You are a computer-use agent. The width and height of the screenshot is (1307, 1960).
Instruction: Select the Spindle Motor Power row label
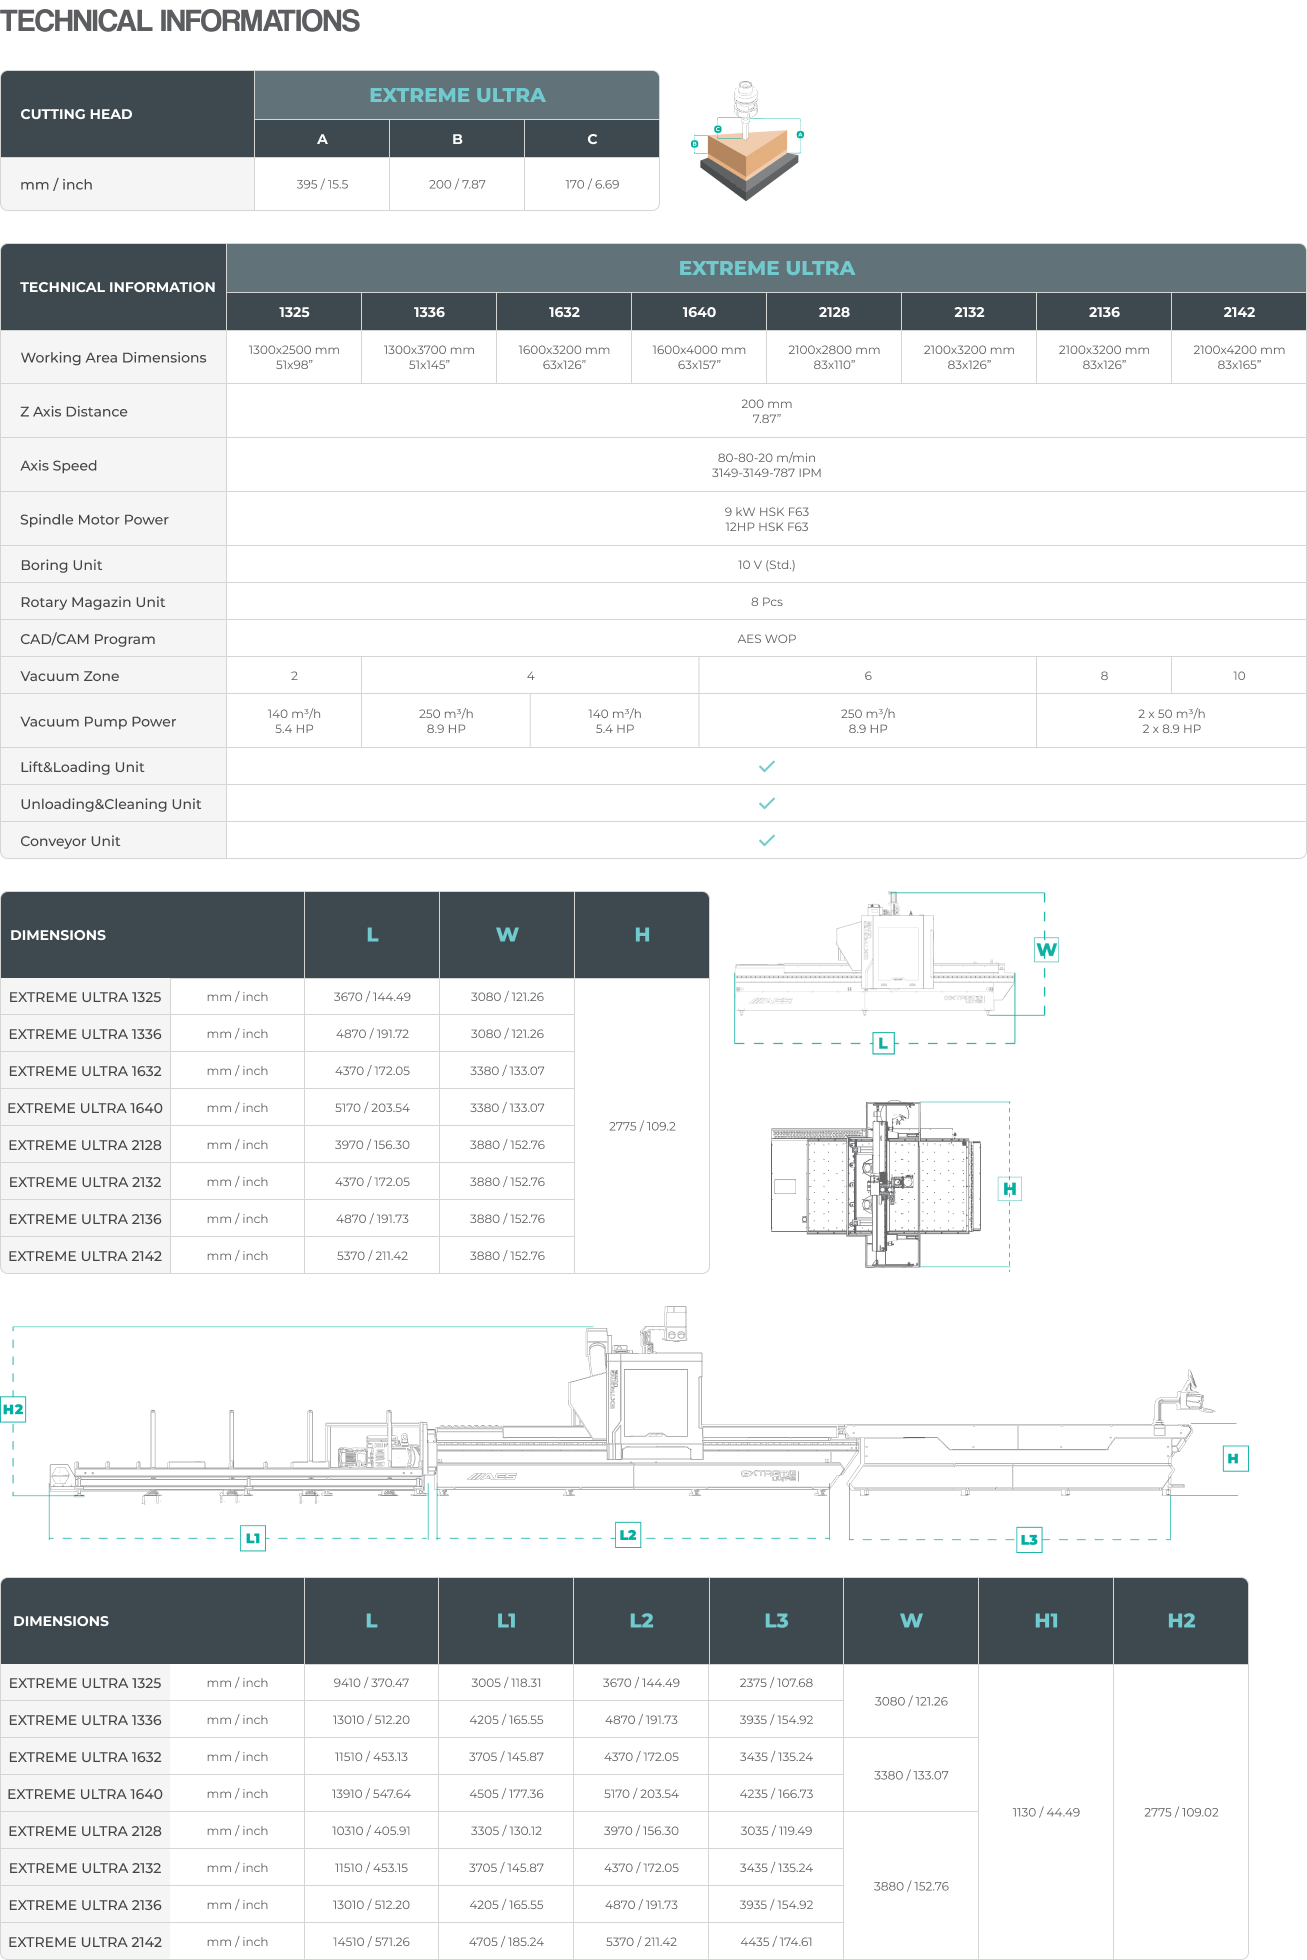coord(94,519)
